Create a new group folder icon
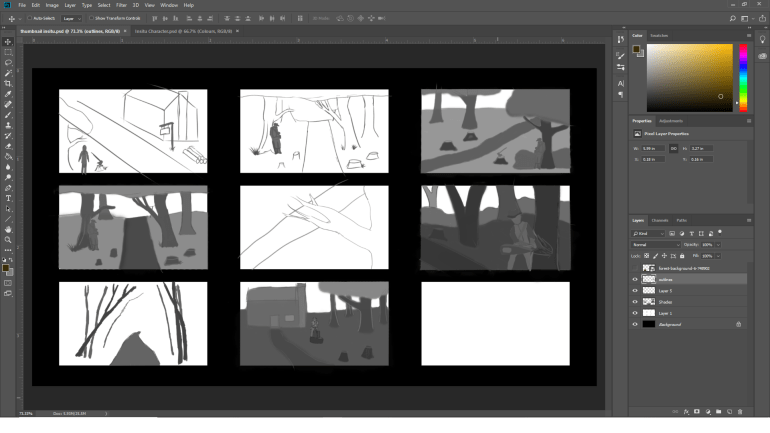This screenshot has height=433, width=770. tap(718, 411)
